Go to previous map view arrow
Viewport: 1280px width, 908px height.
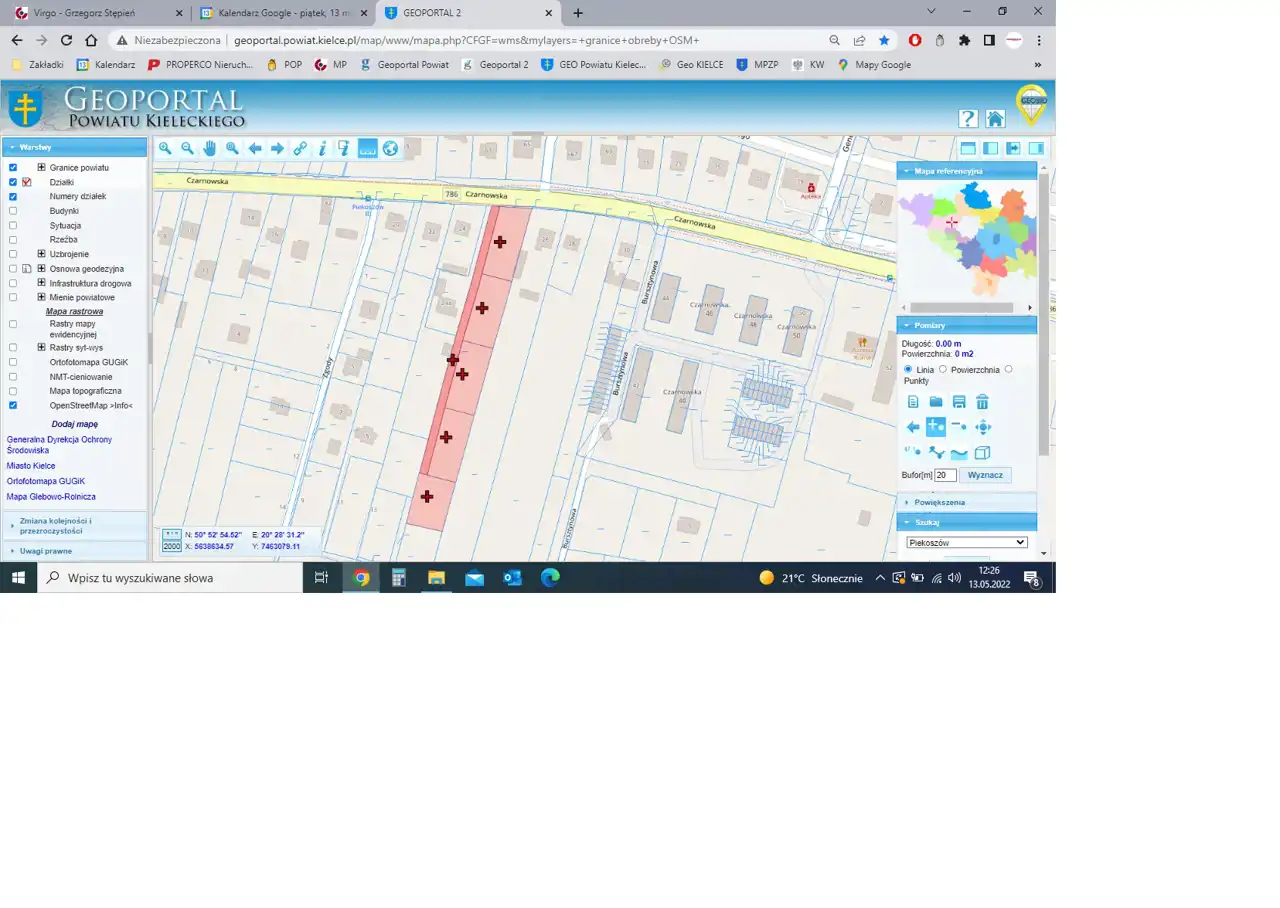click(255, 148)
